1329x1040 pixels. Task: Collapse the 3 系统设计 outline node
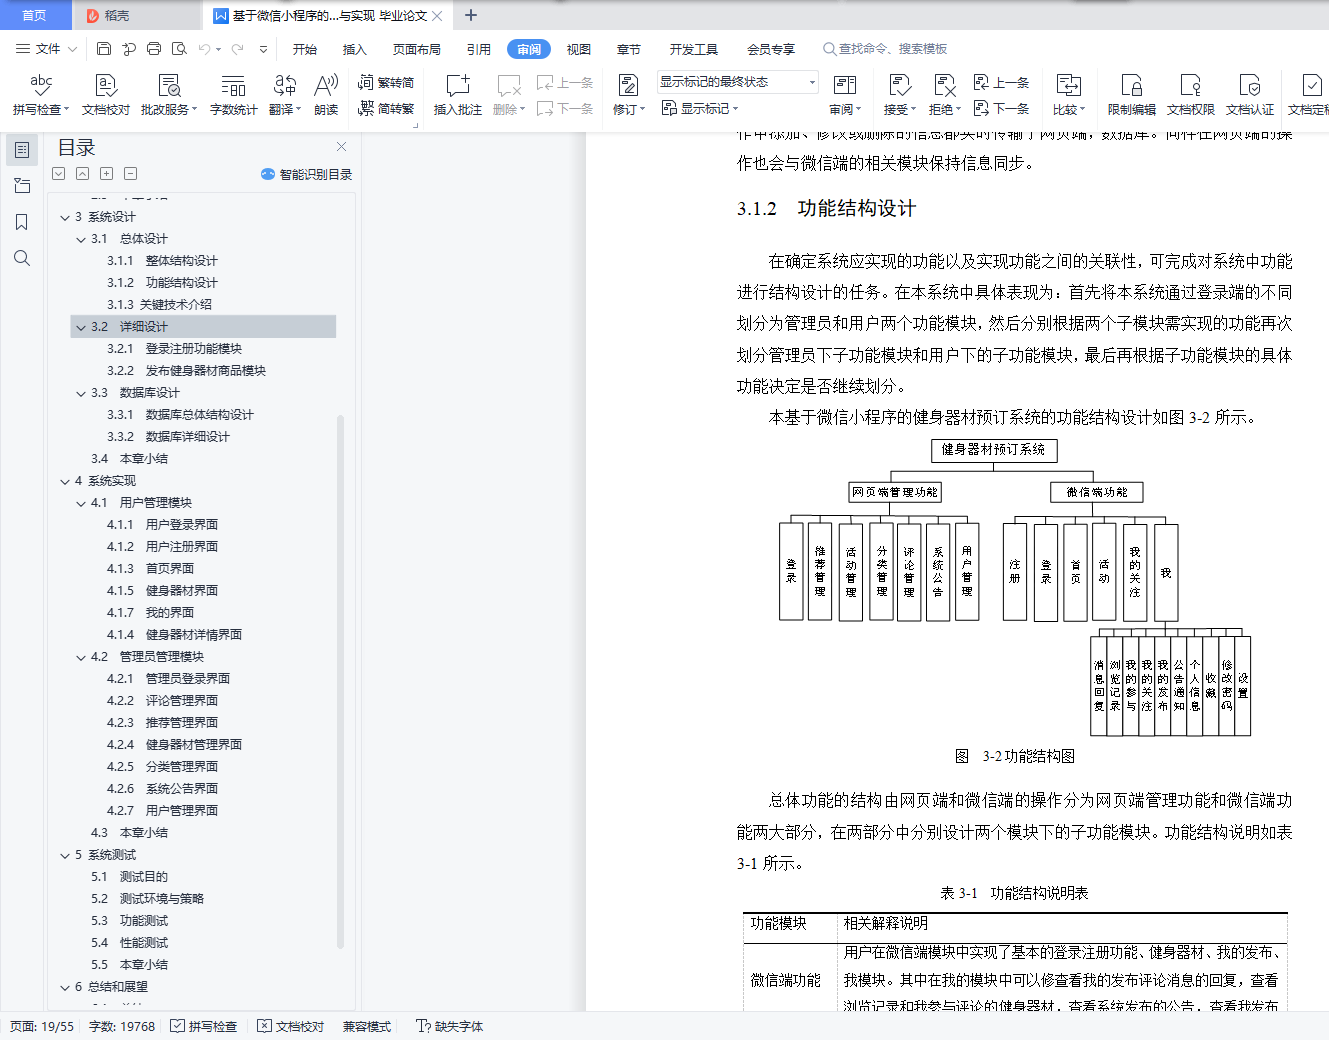click(65, 217)
